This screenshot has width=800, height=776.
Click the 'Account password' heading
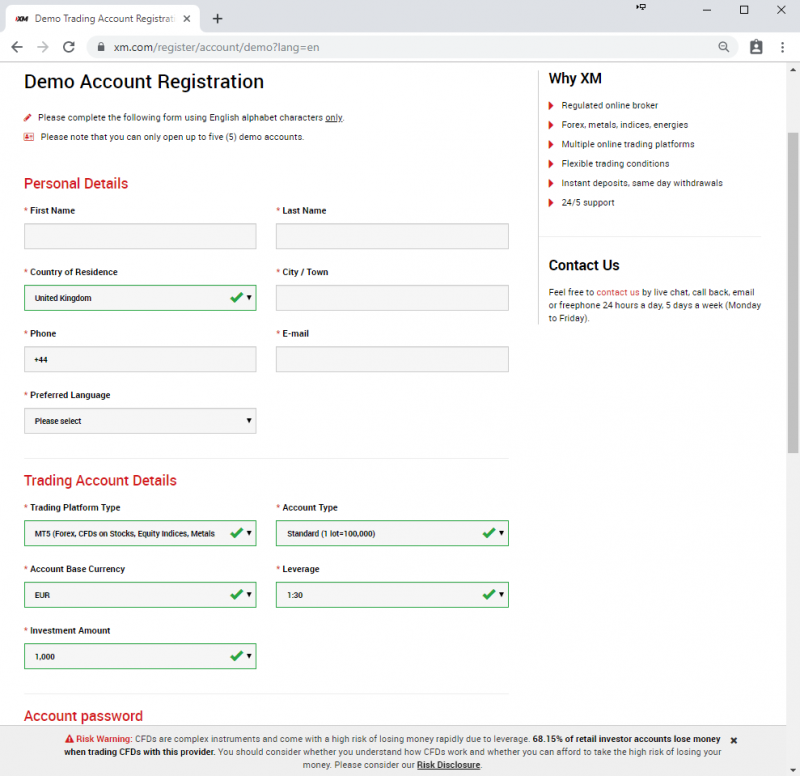(83, 716)
